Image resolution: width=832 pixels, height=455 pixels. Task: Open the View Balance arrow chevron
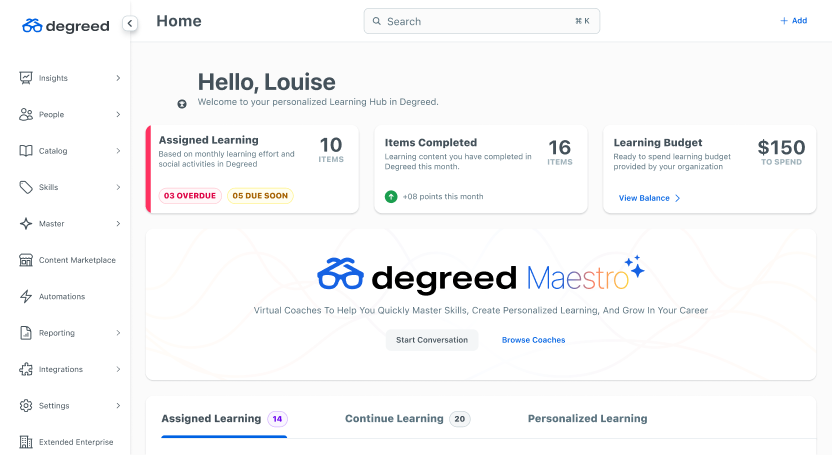(678, 198)
